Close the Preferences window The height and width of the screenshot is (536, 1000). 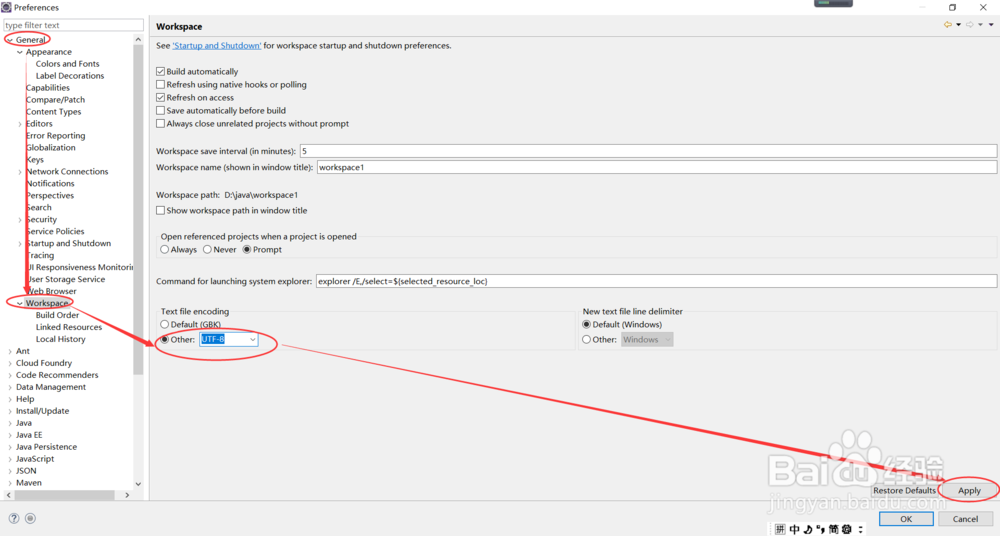983,7
